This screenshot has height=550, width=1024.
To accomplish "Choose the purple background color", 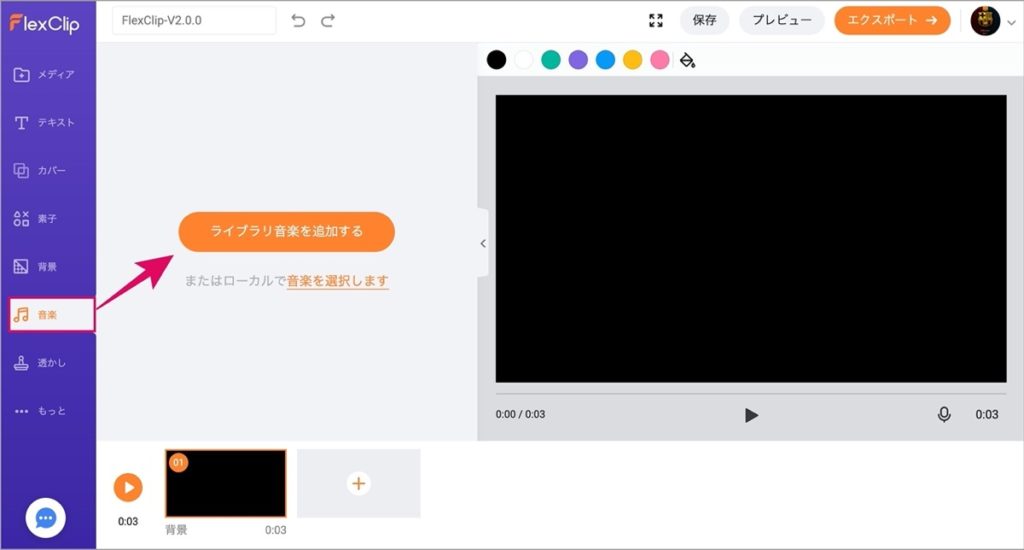I will click(578, 60).
